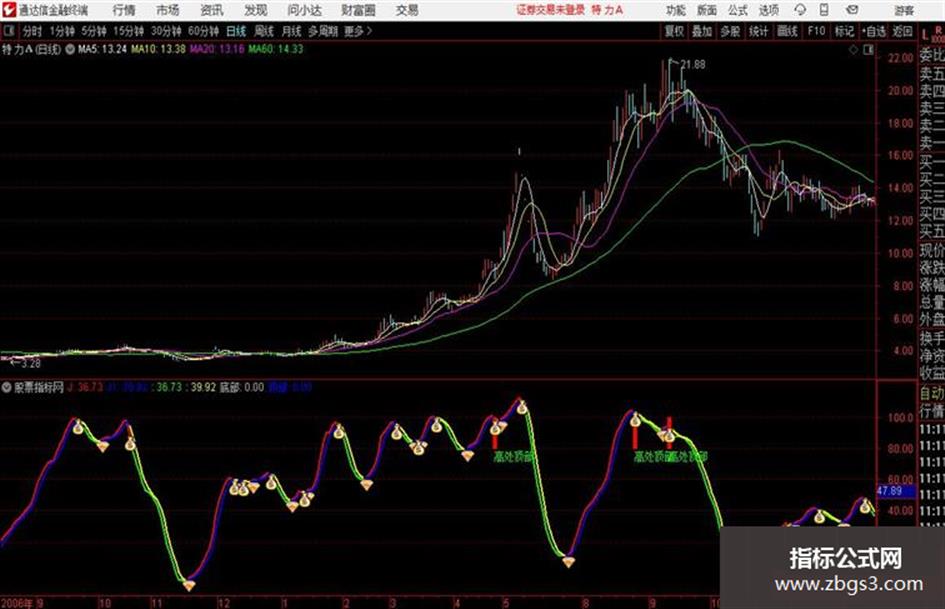Click the diamond marker at the November trough
Viewport: 945px width, 609px height.
coord(189,585)
